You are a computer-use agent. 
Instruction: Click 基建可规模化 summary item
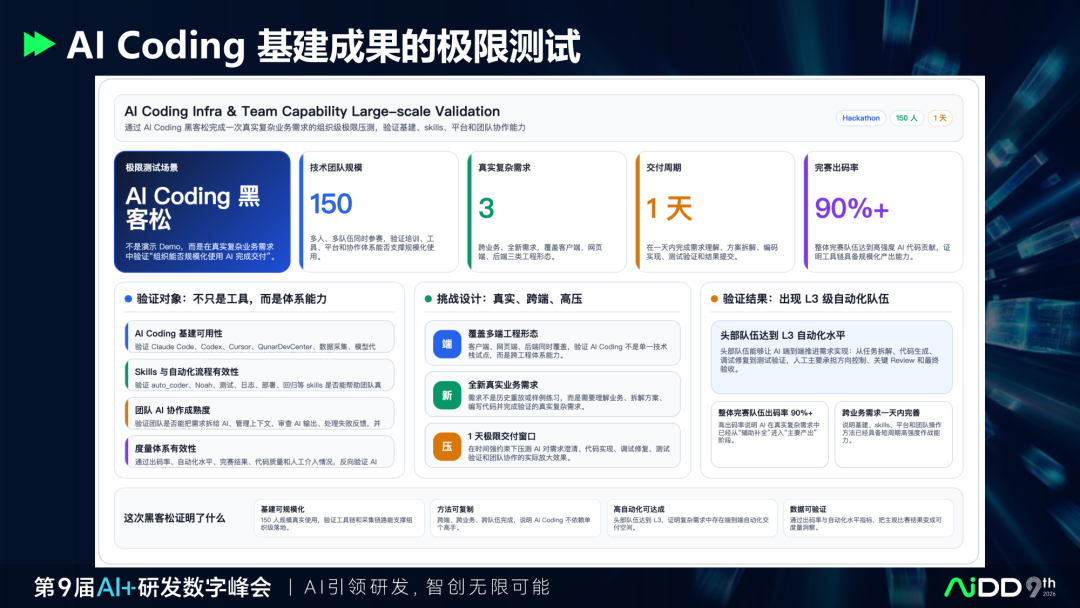click(339, 518)
